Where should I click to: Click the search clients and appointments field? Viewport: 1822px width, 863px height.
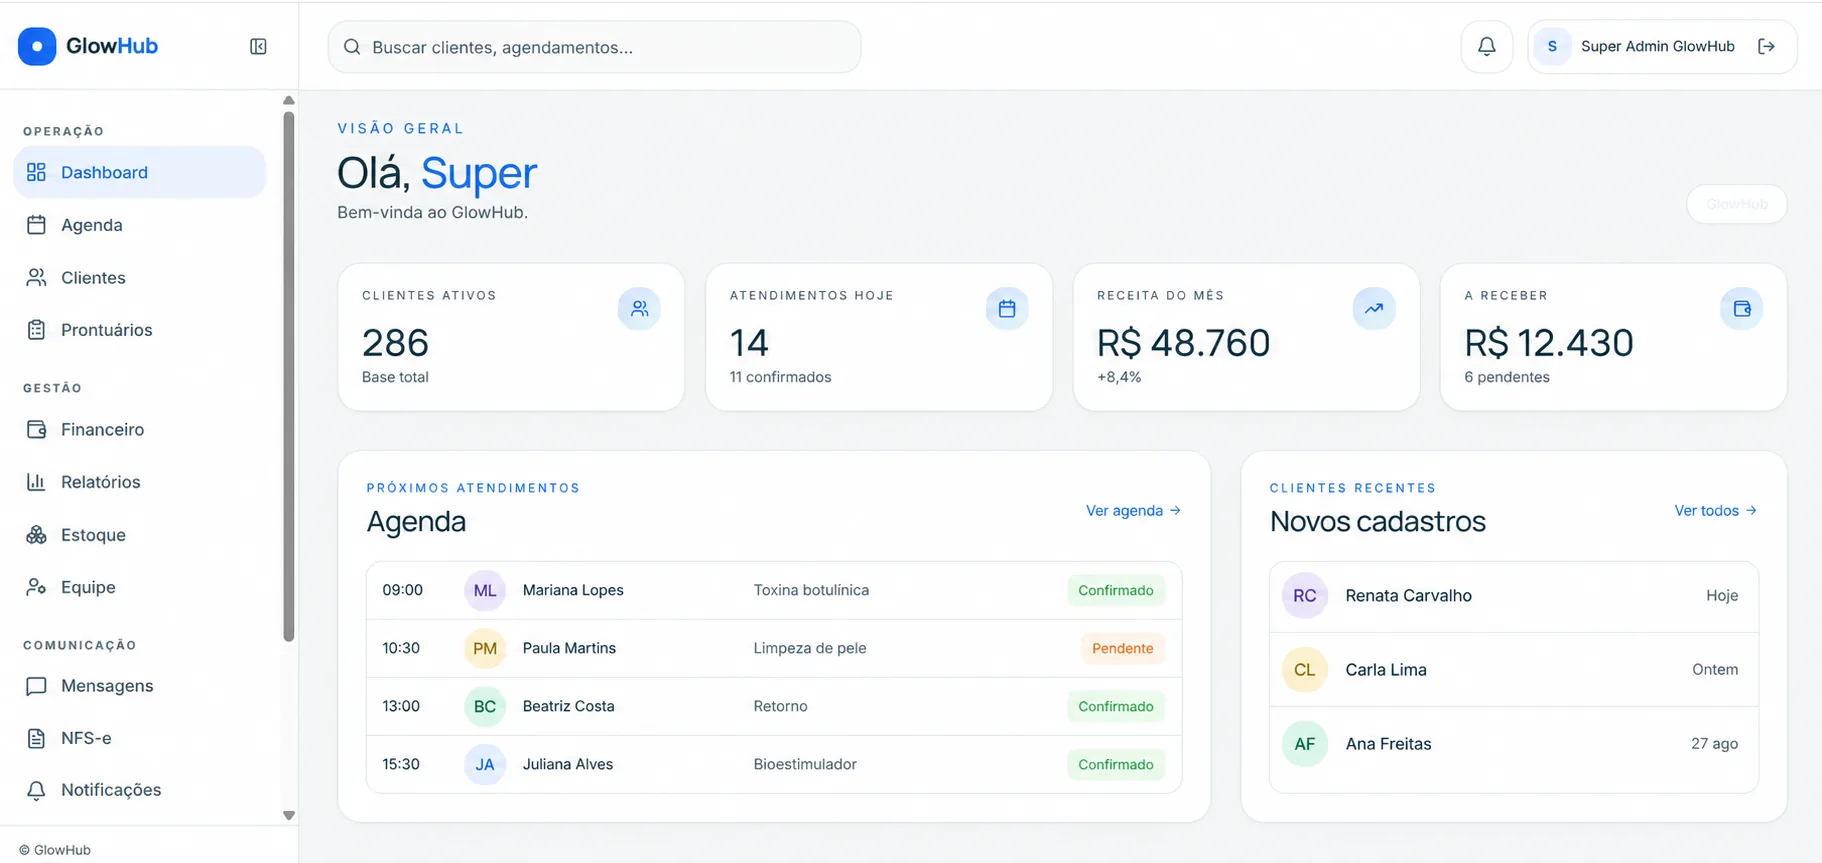594,47
